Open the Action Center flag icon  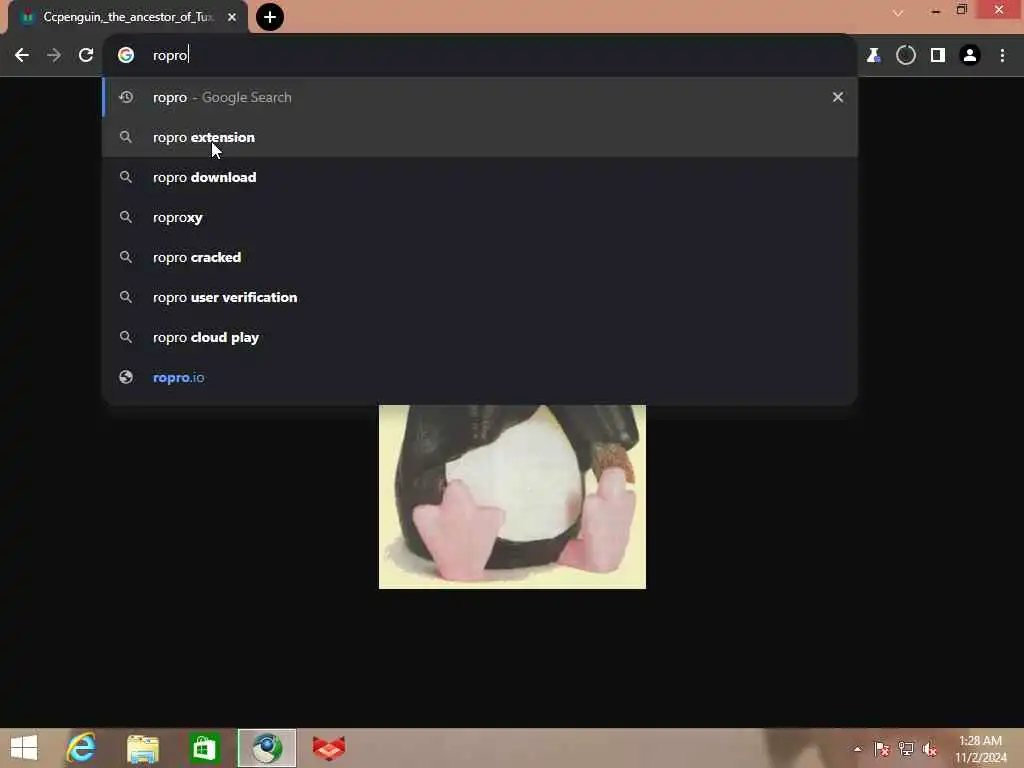click(x=882, y=749)
